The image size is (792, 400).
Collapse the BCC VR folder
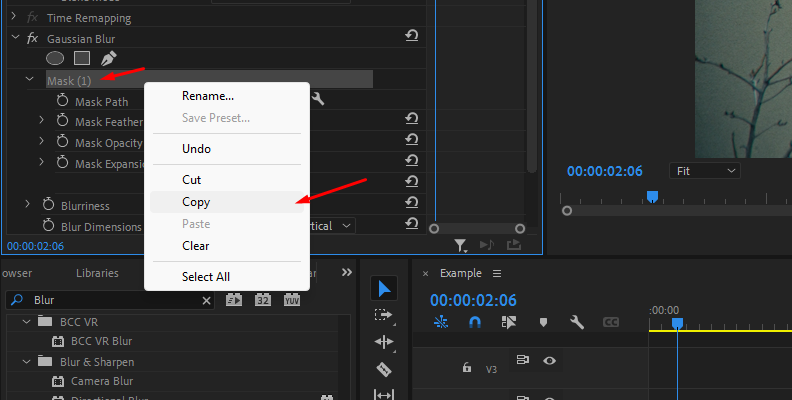(x=26, y=321)
